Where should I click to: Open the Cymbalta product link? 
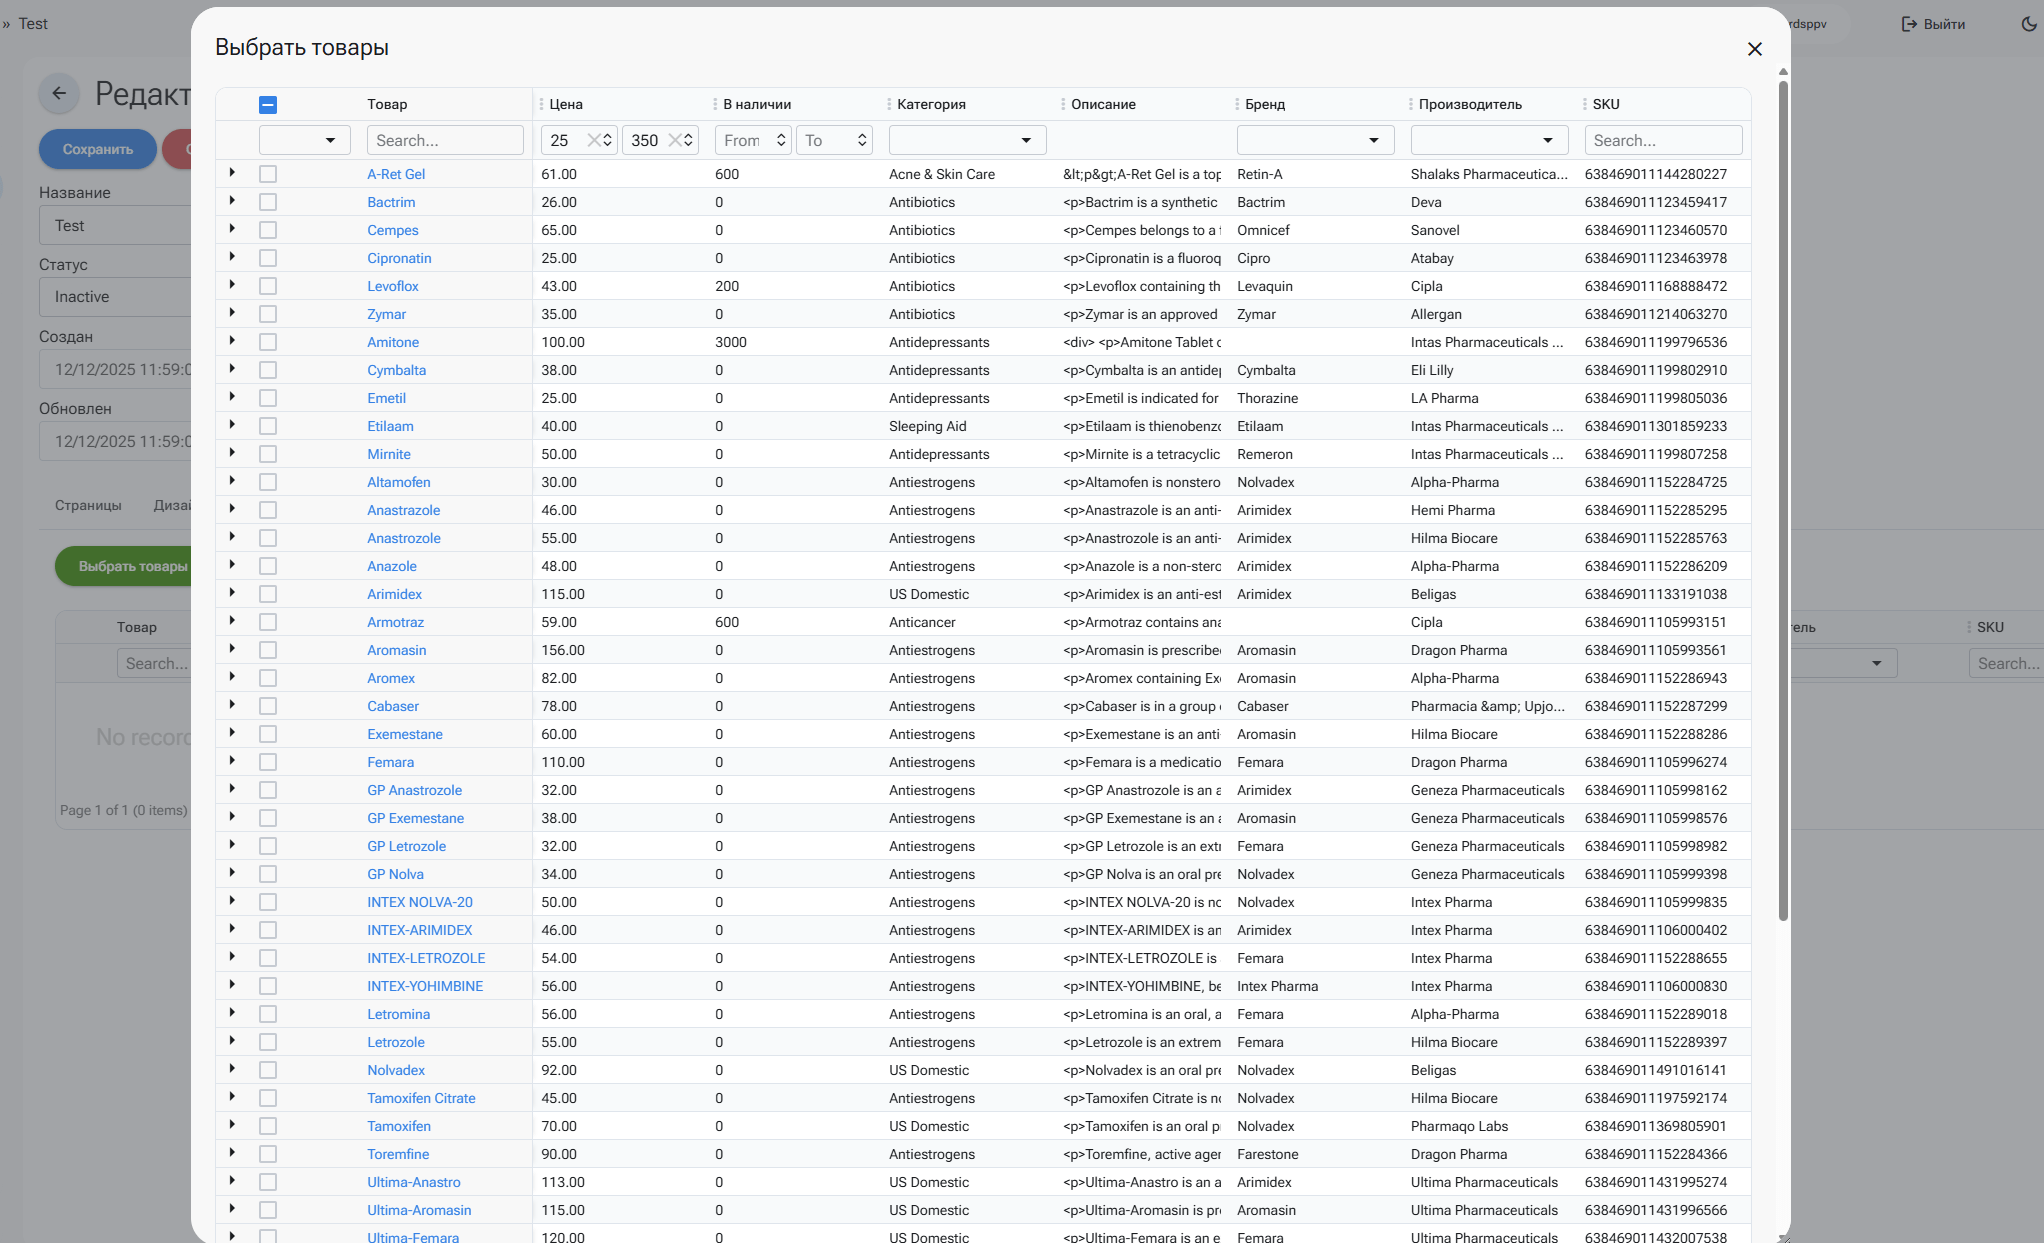(396, 370)
